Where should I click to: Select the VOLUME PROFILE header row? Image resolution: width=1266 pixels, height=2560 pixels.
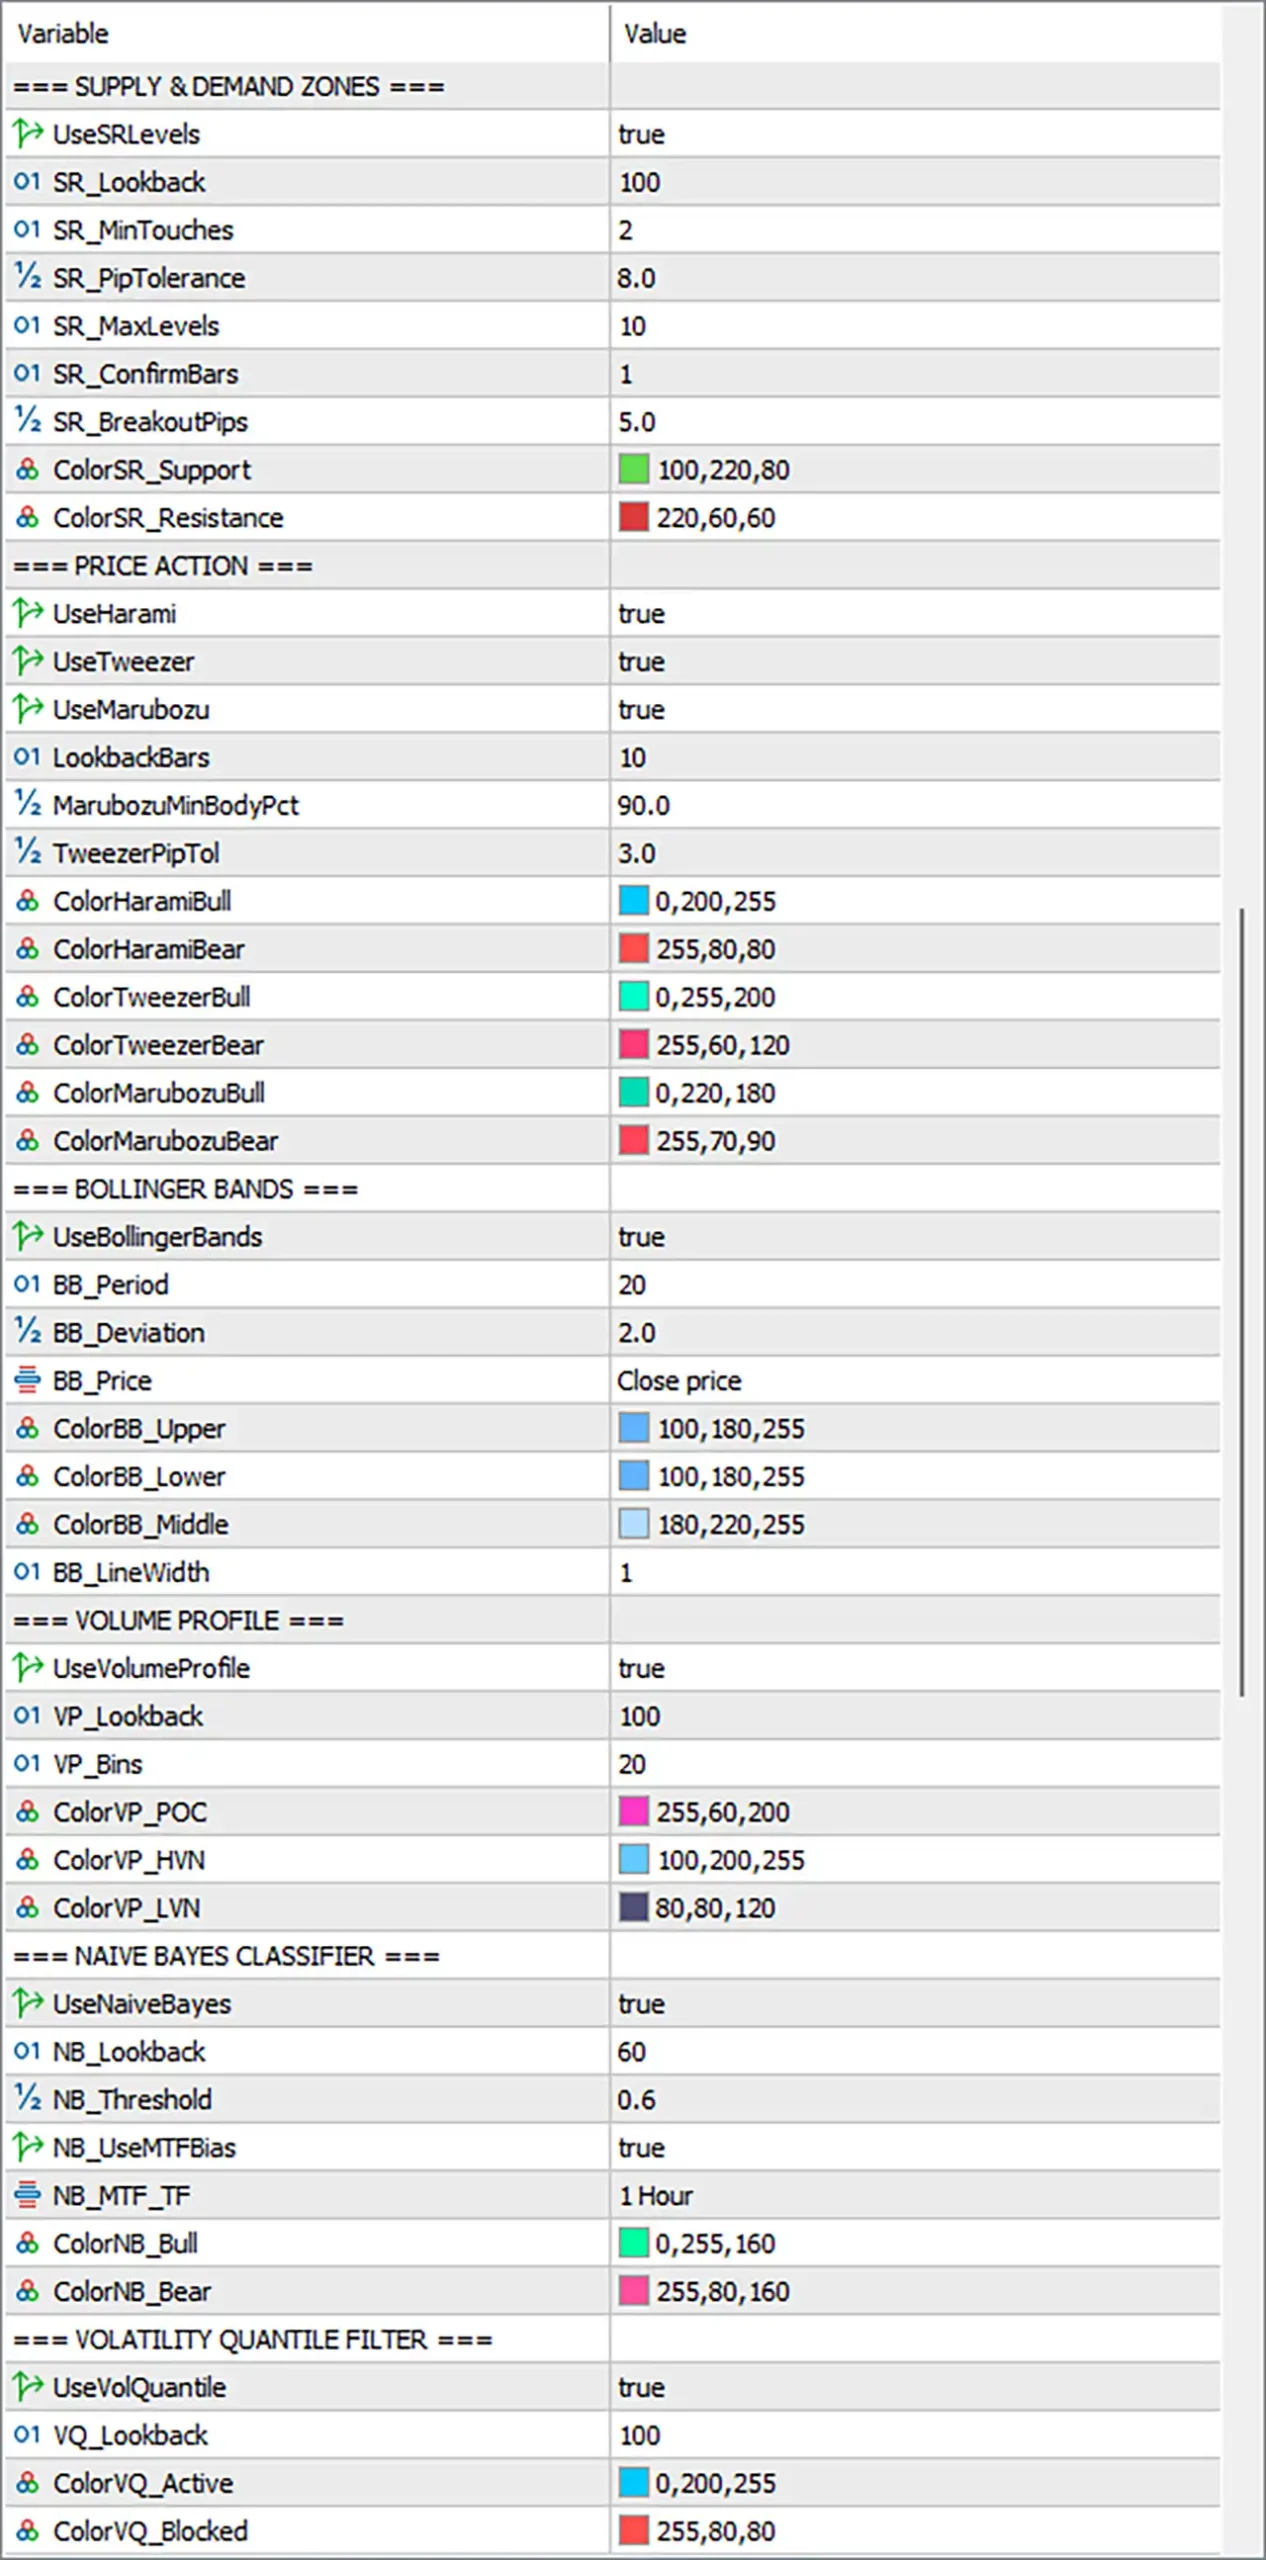point(612,1620)
